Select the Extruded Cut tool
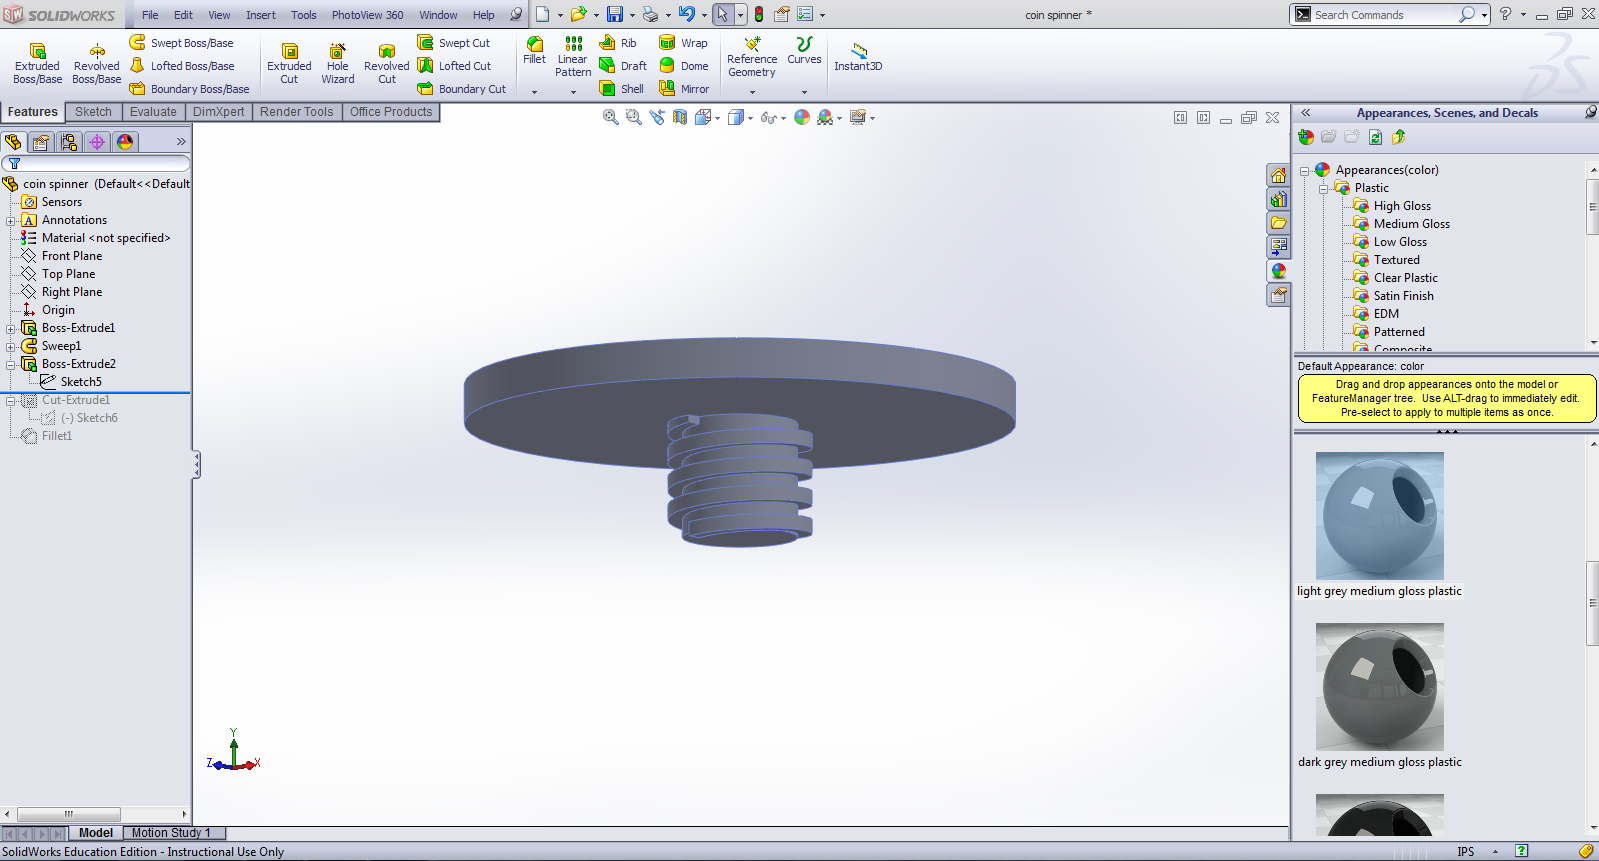The height and width of the screenshot is (861, 1599). 289,64
